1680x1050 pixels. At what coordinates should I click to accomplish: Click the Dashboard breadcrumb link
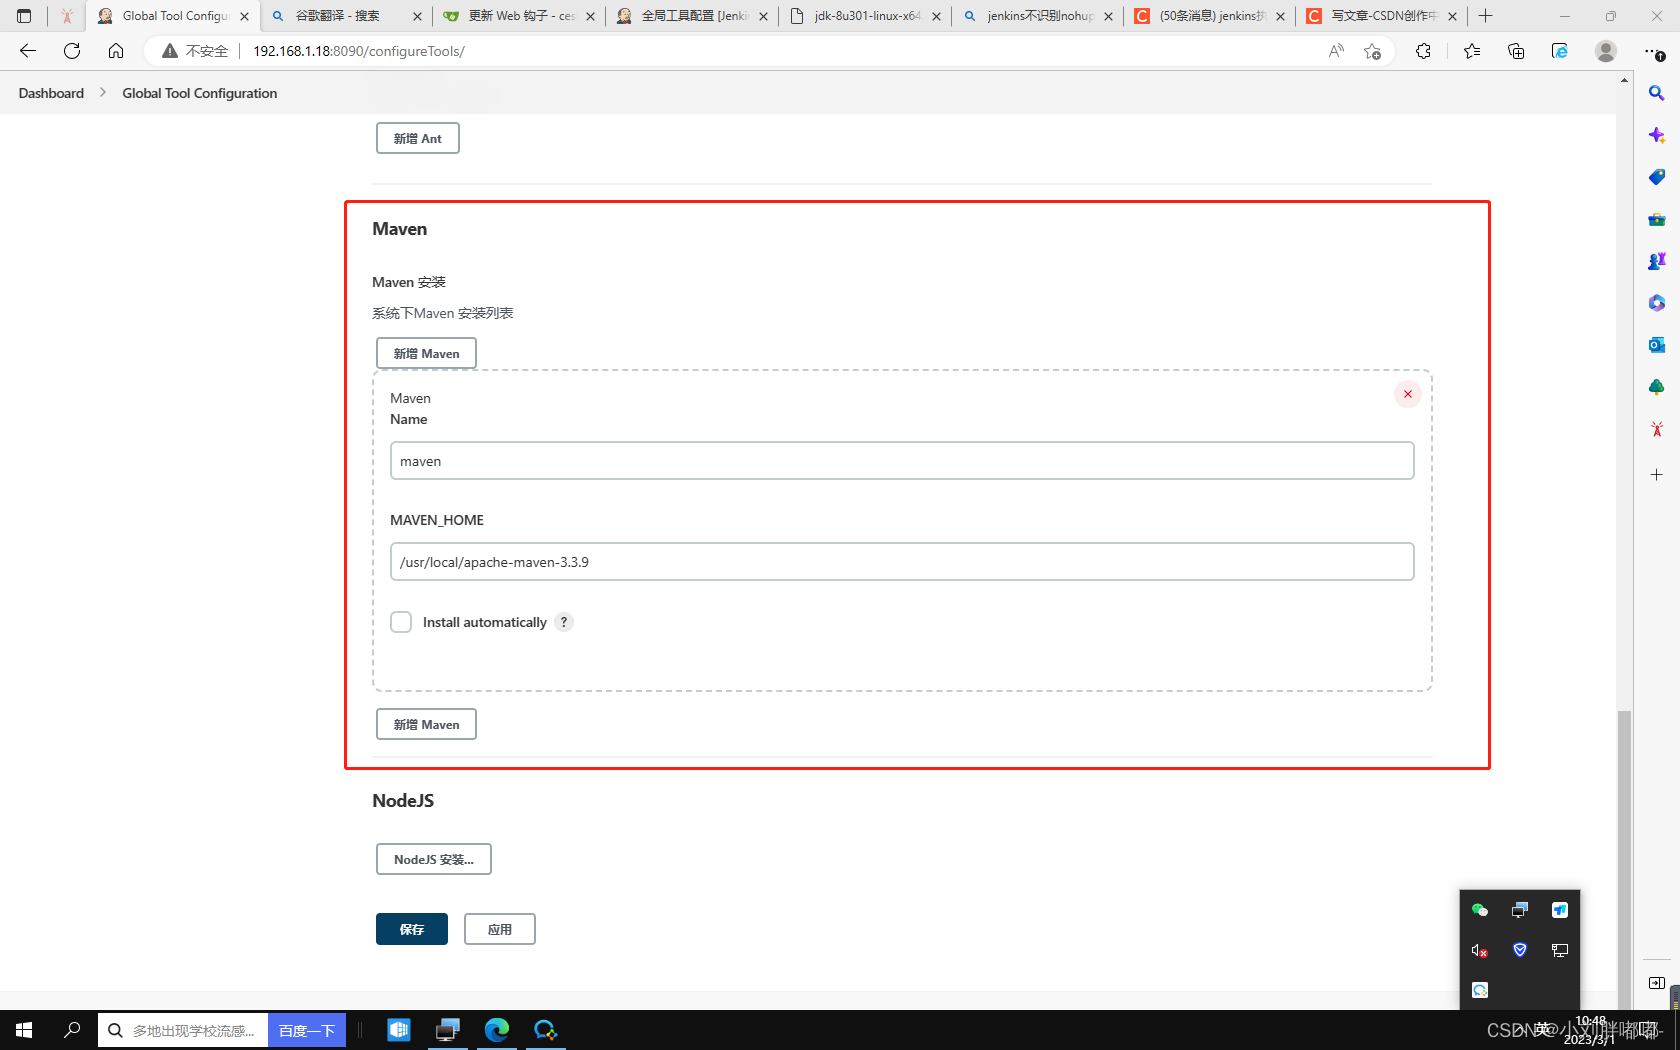(x=50, y=92)
